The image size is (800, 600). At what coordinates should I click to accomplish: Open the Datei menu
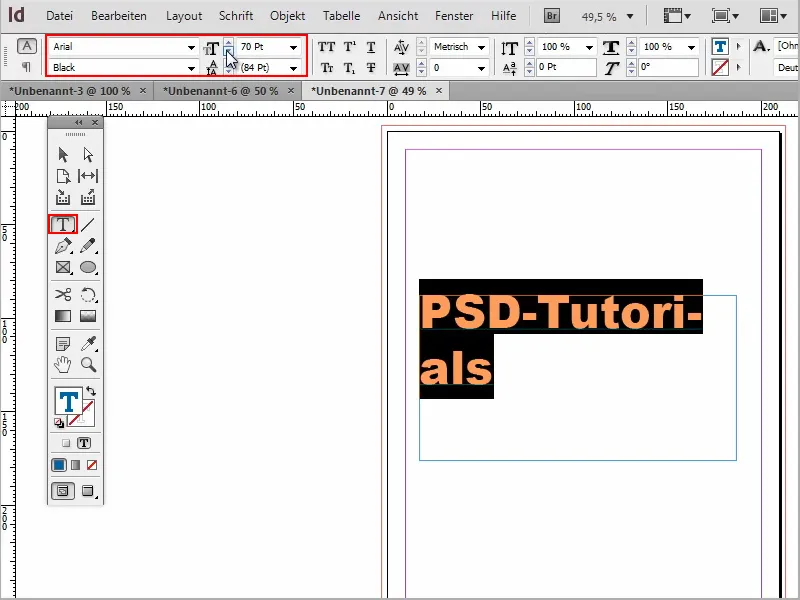coord(59,16)
